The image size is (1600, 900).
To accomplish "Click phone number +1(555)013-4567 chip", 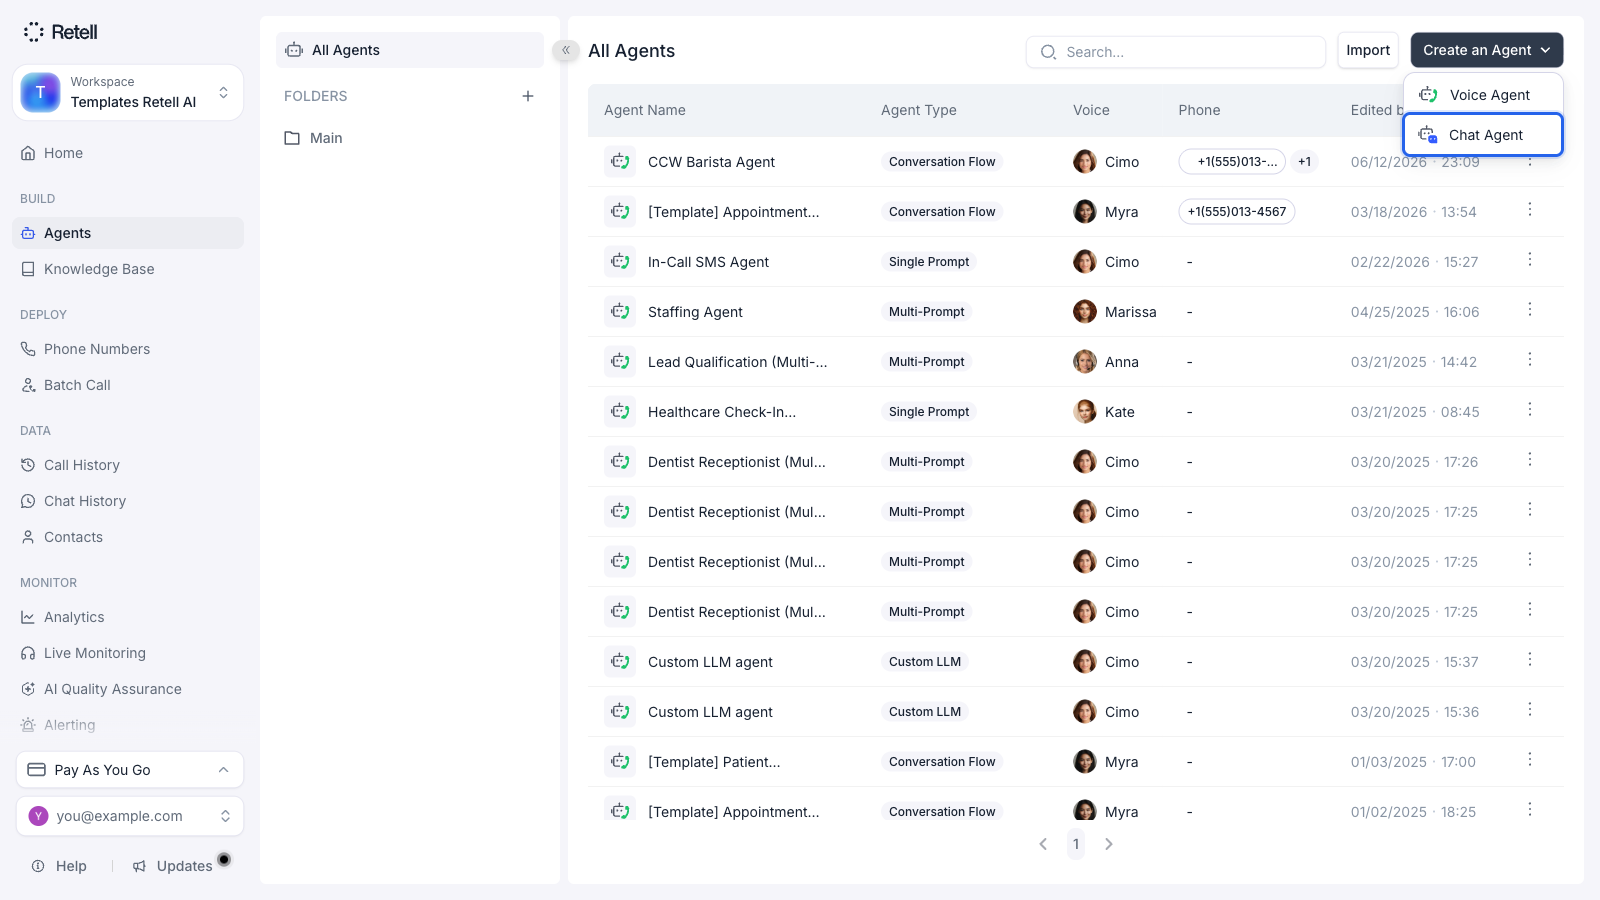I will 1237,211.
